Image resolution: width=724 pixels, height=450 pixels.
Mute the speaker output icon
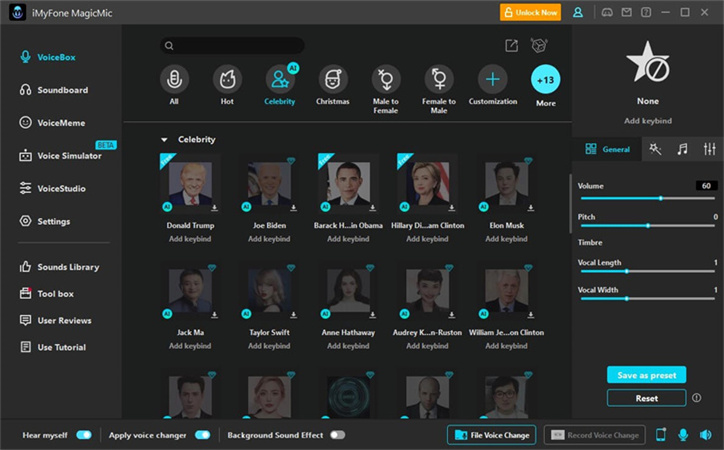click(x=706, y=435)
